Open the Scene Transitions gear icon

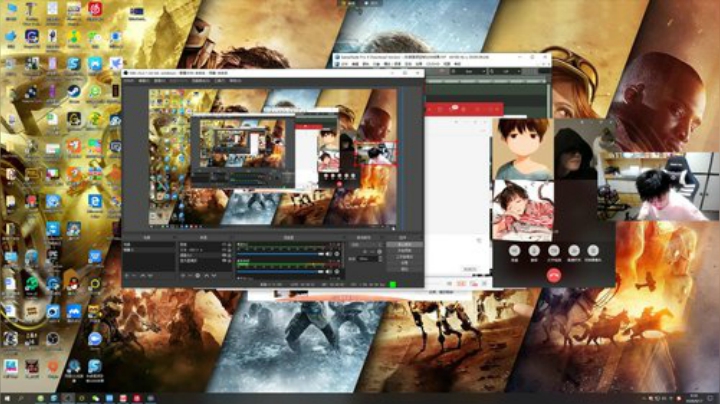tap(379, 252)
